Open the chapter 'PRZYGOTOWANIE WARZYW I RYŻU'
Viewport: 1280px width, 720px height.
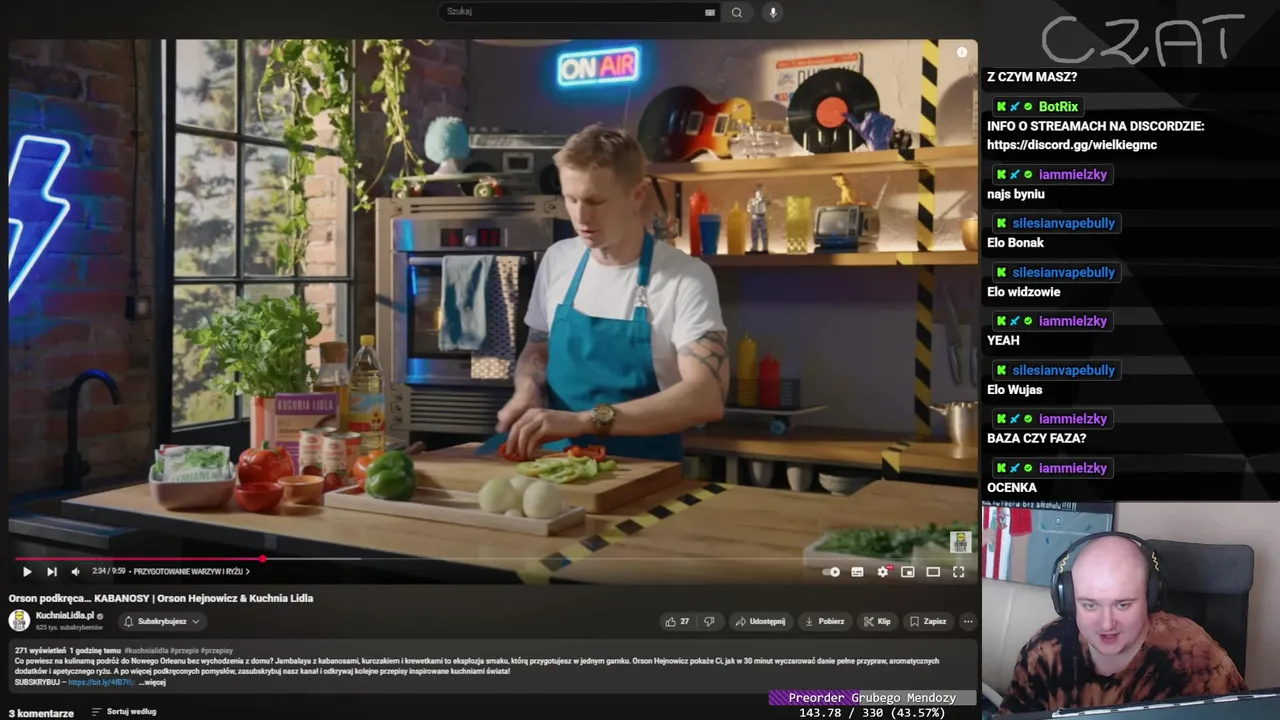point(191,572)
